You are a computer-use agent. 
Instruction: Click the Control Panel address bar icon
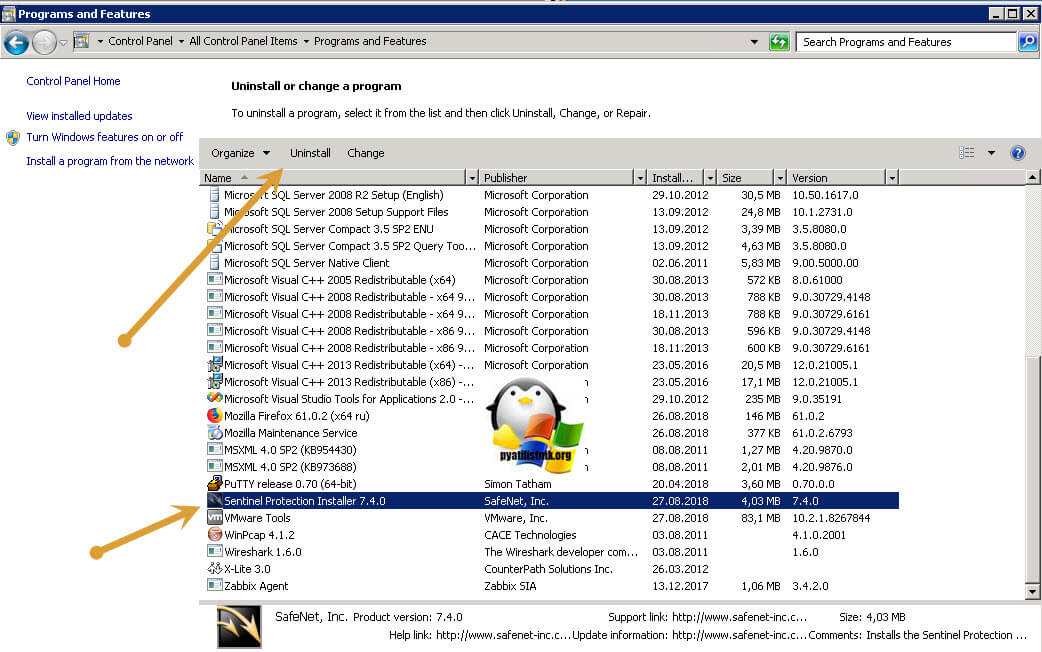(81, 42)
